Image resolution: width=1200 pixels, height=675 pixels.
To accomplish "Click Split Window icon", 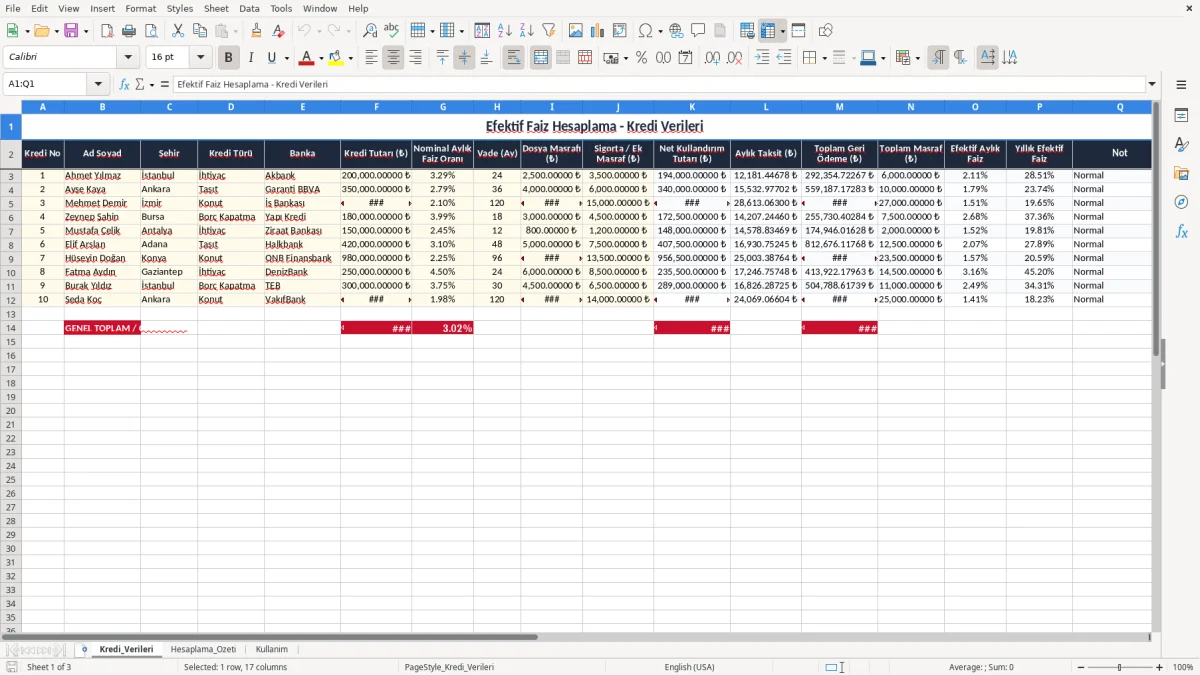I will tap(798, 31).
